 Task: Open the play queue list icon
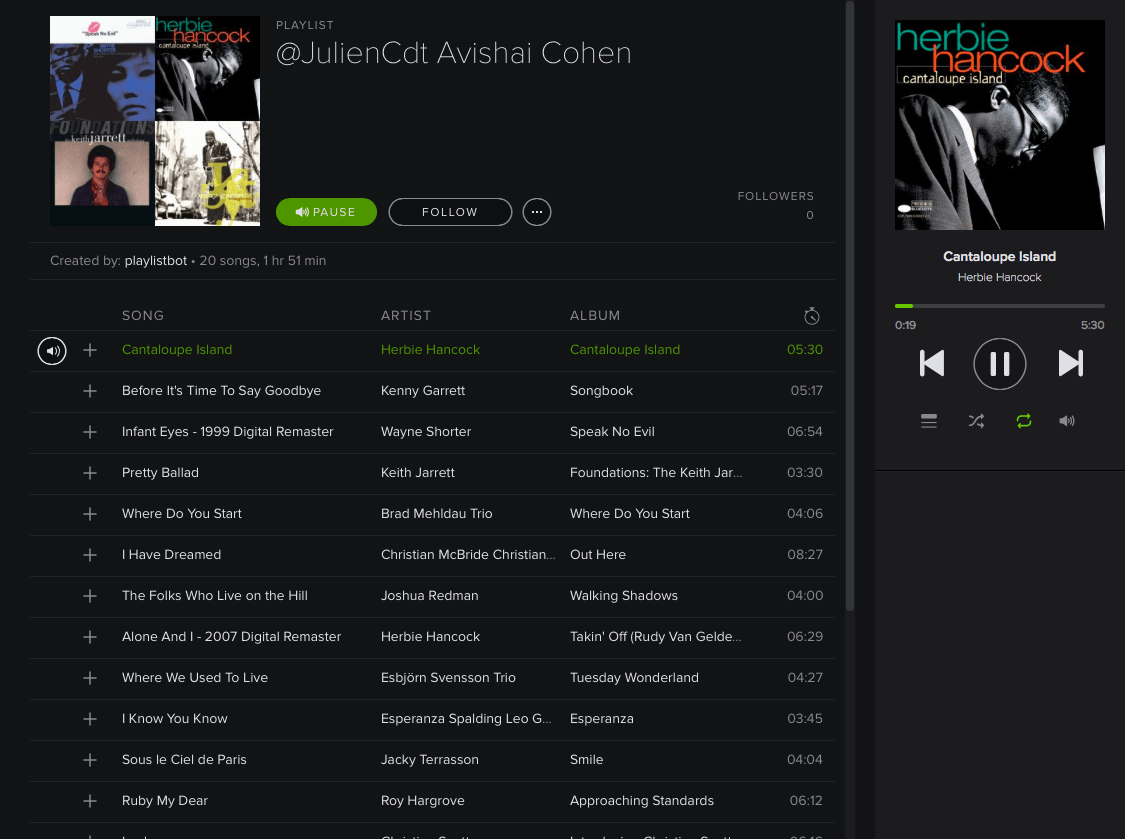coord(929,421)
